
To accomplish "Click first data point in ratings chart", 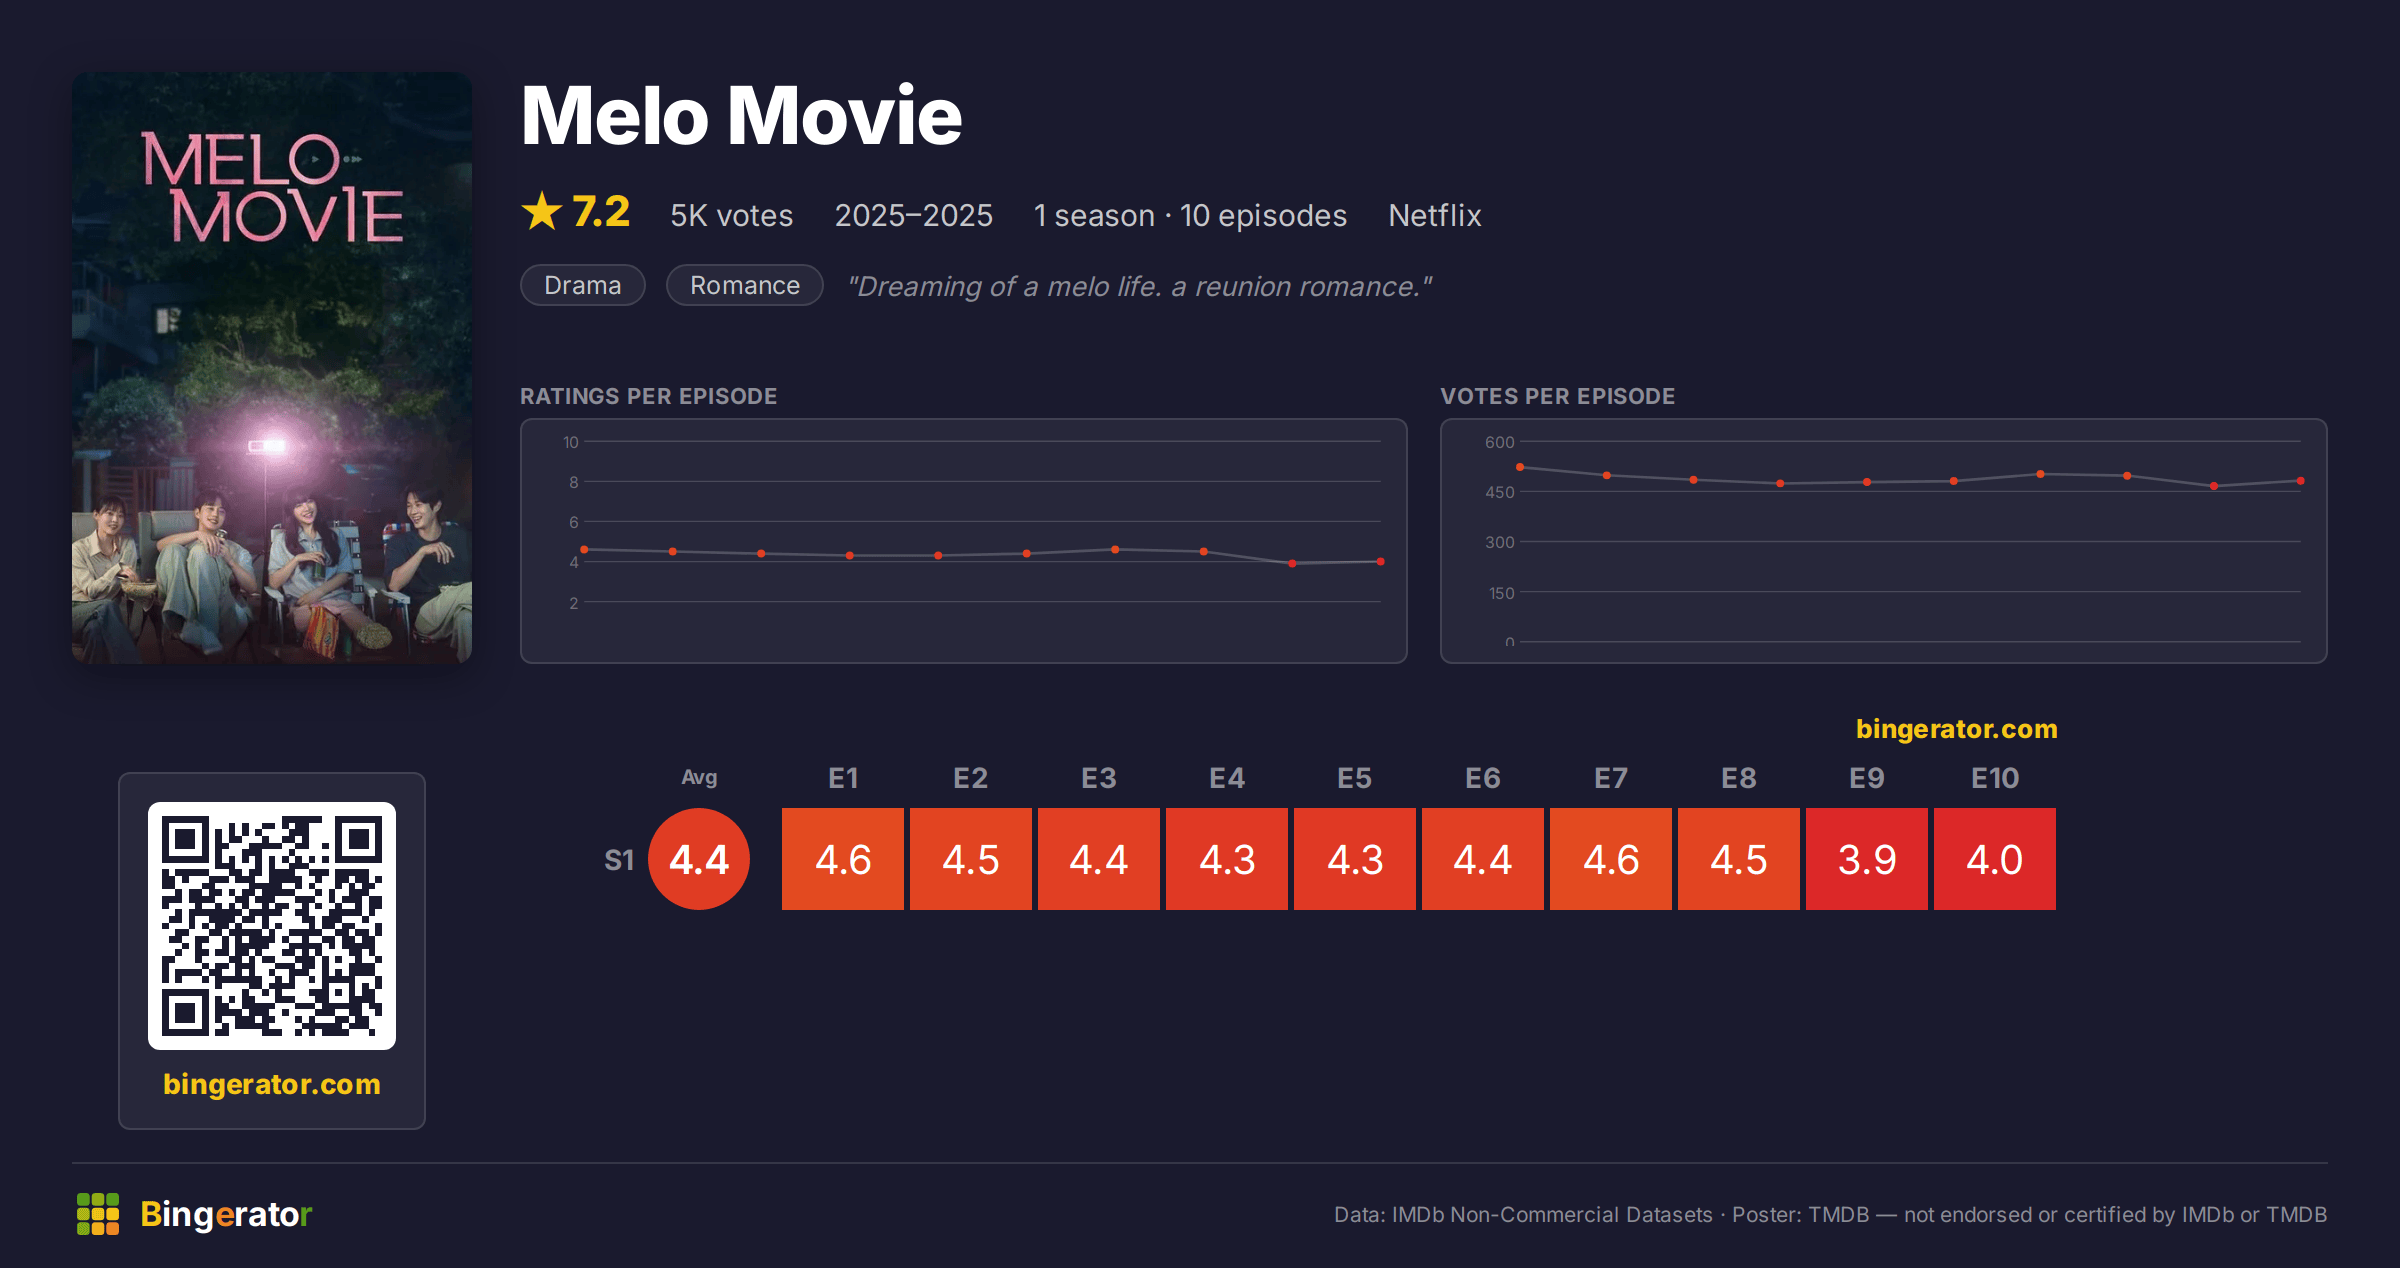I will click(585, 550).
